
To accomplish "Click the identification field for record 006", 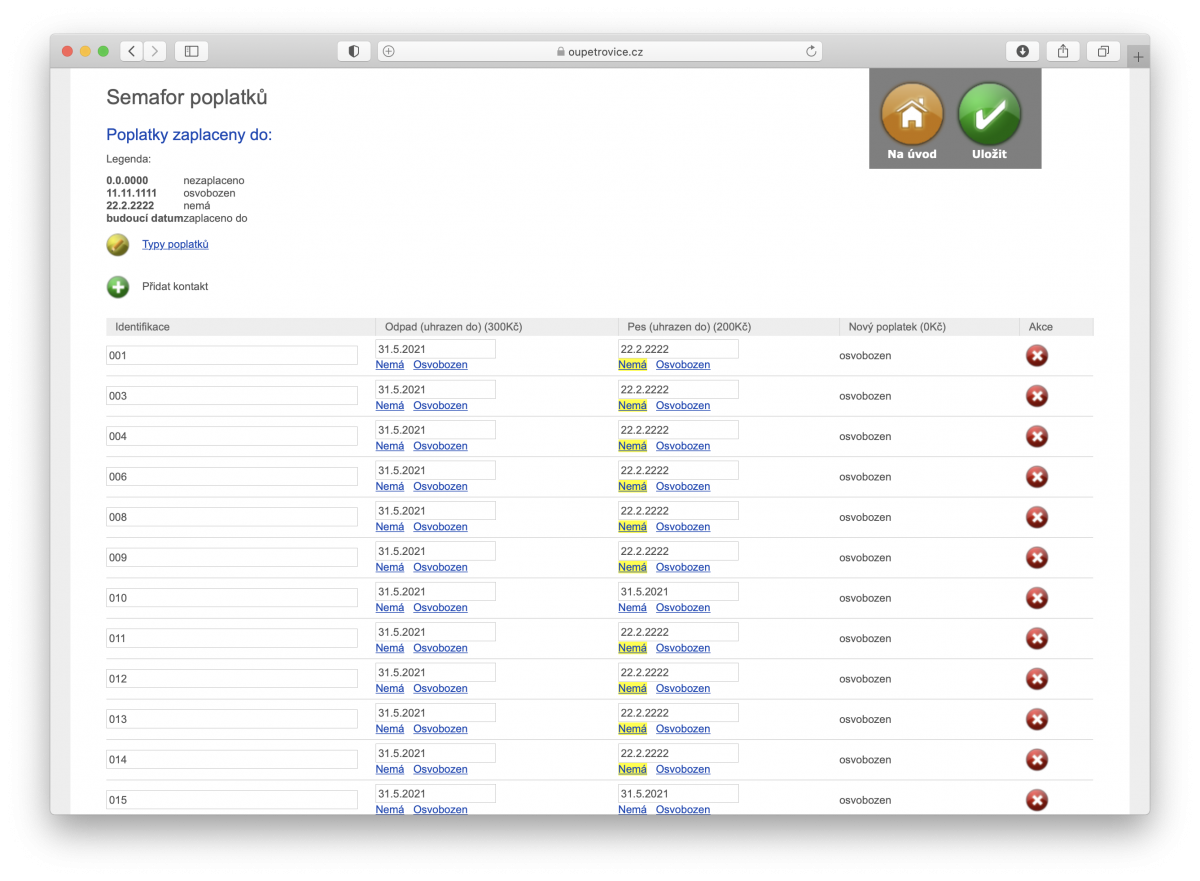I will pyautogui.click(x=231, y=475).
